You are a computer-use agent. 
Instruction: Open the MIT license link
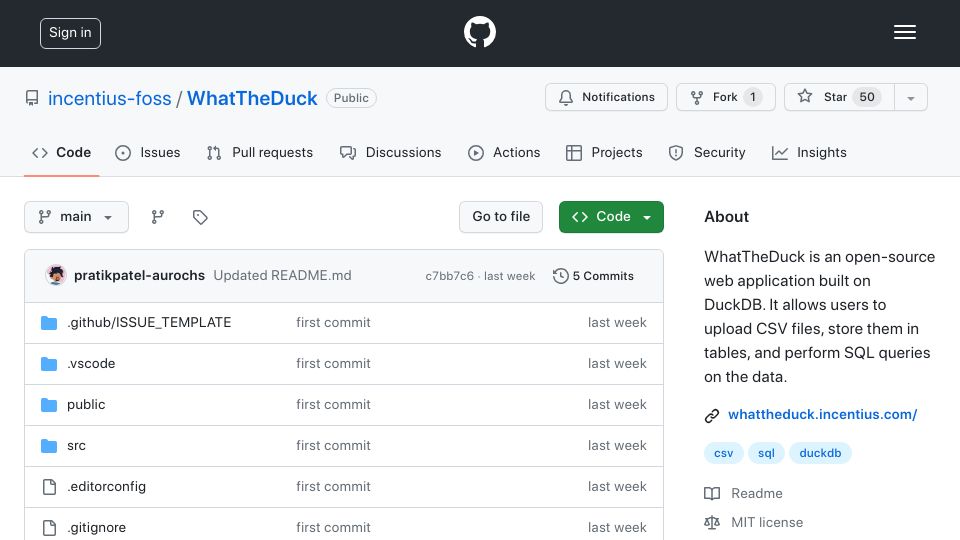tap(767, 522)
